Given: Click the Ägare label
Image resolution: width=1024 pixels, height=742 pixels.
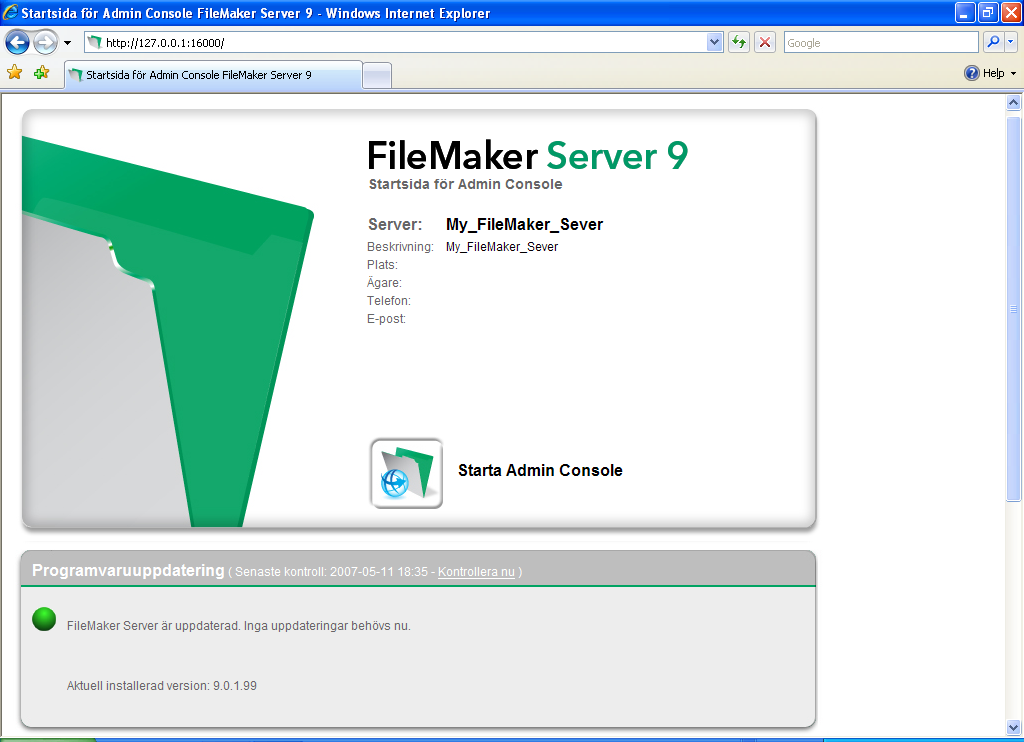Looking at the screenshot, I should click(384, 282).
